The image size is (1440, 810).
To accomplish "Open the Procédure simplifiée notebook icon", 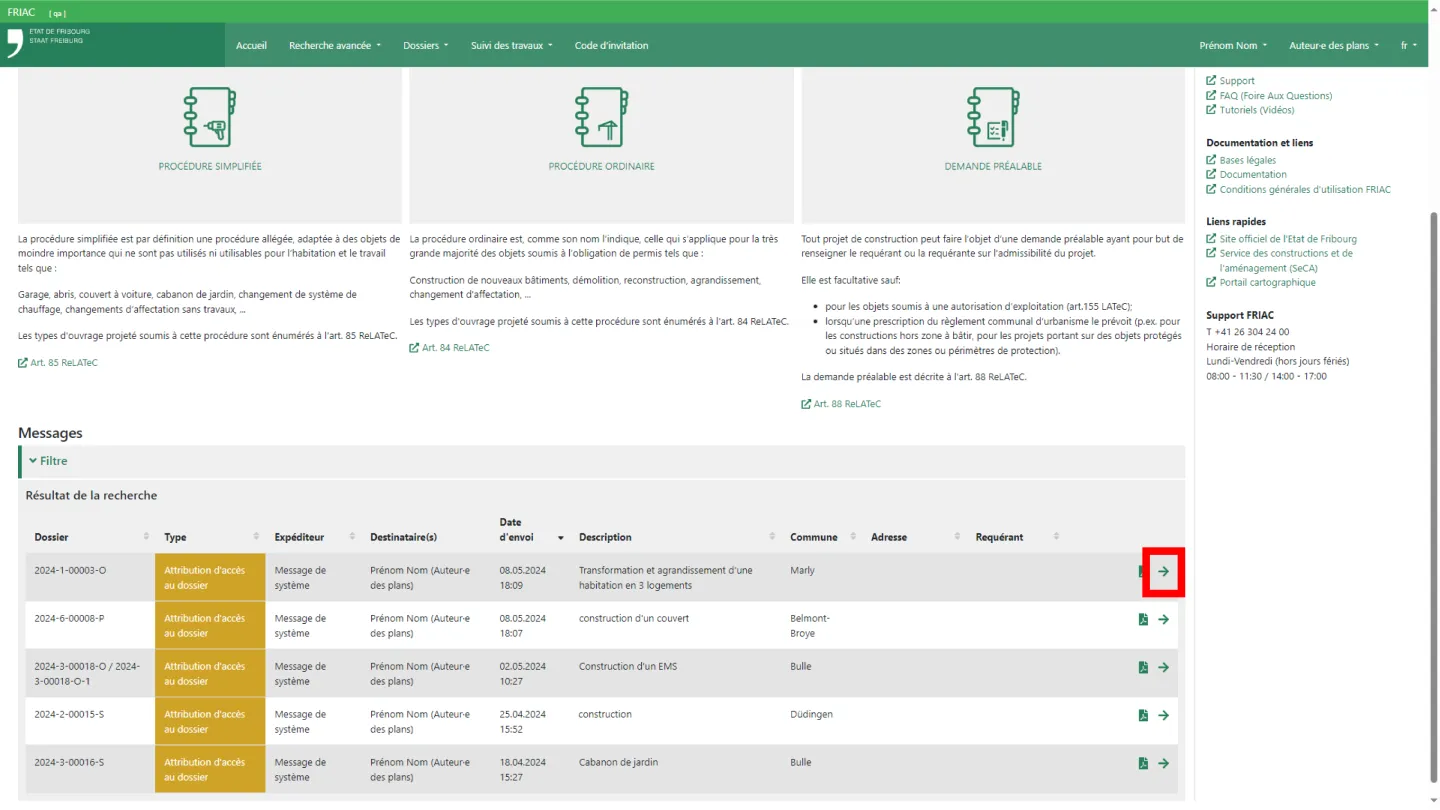I will point(210,118).
